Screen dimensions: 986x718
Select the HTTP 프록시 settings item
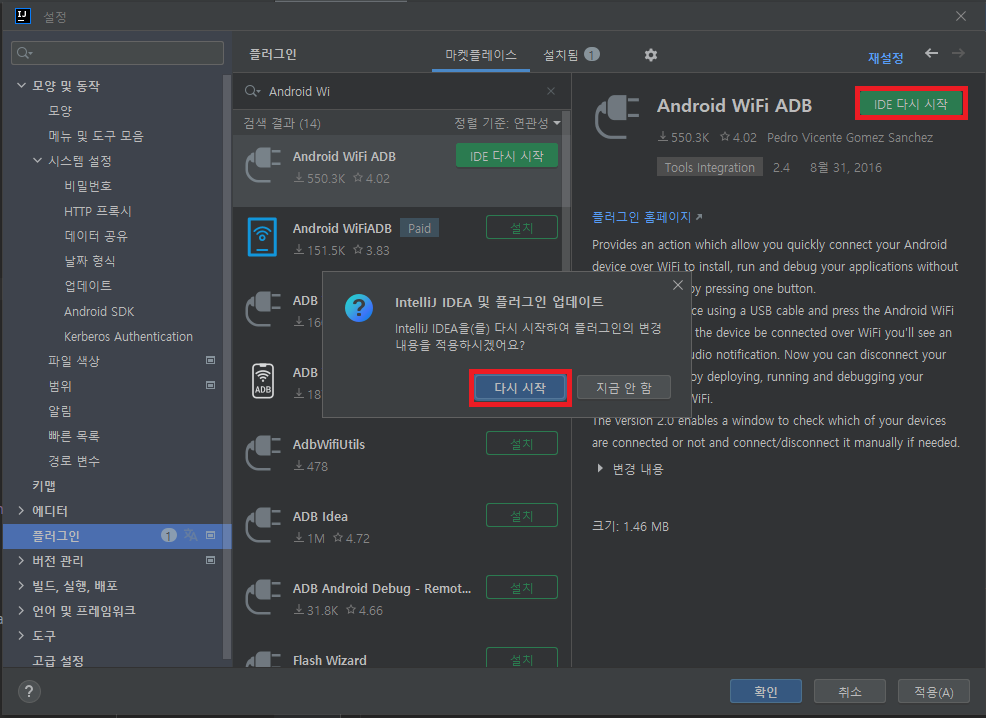tap(97, 211)
